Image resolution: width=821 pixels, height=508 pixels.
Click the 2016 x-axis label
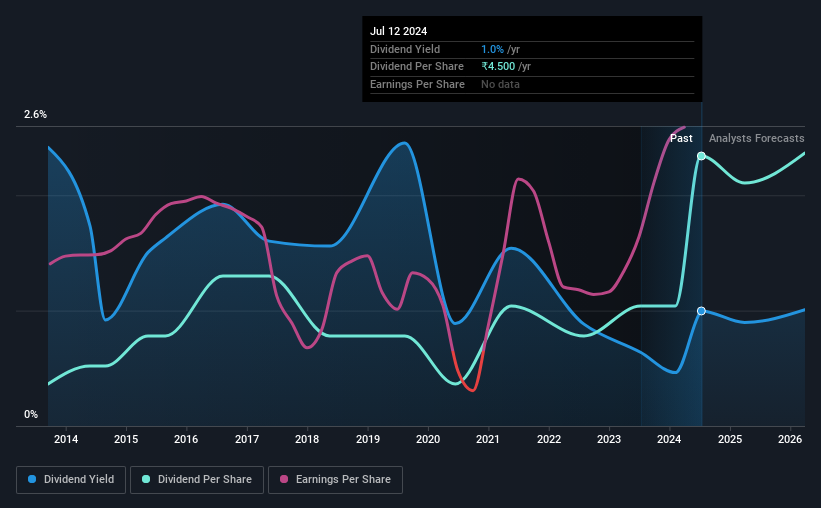pyautogui.click(x=186, y=439)
